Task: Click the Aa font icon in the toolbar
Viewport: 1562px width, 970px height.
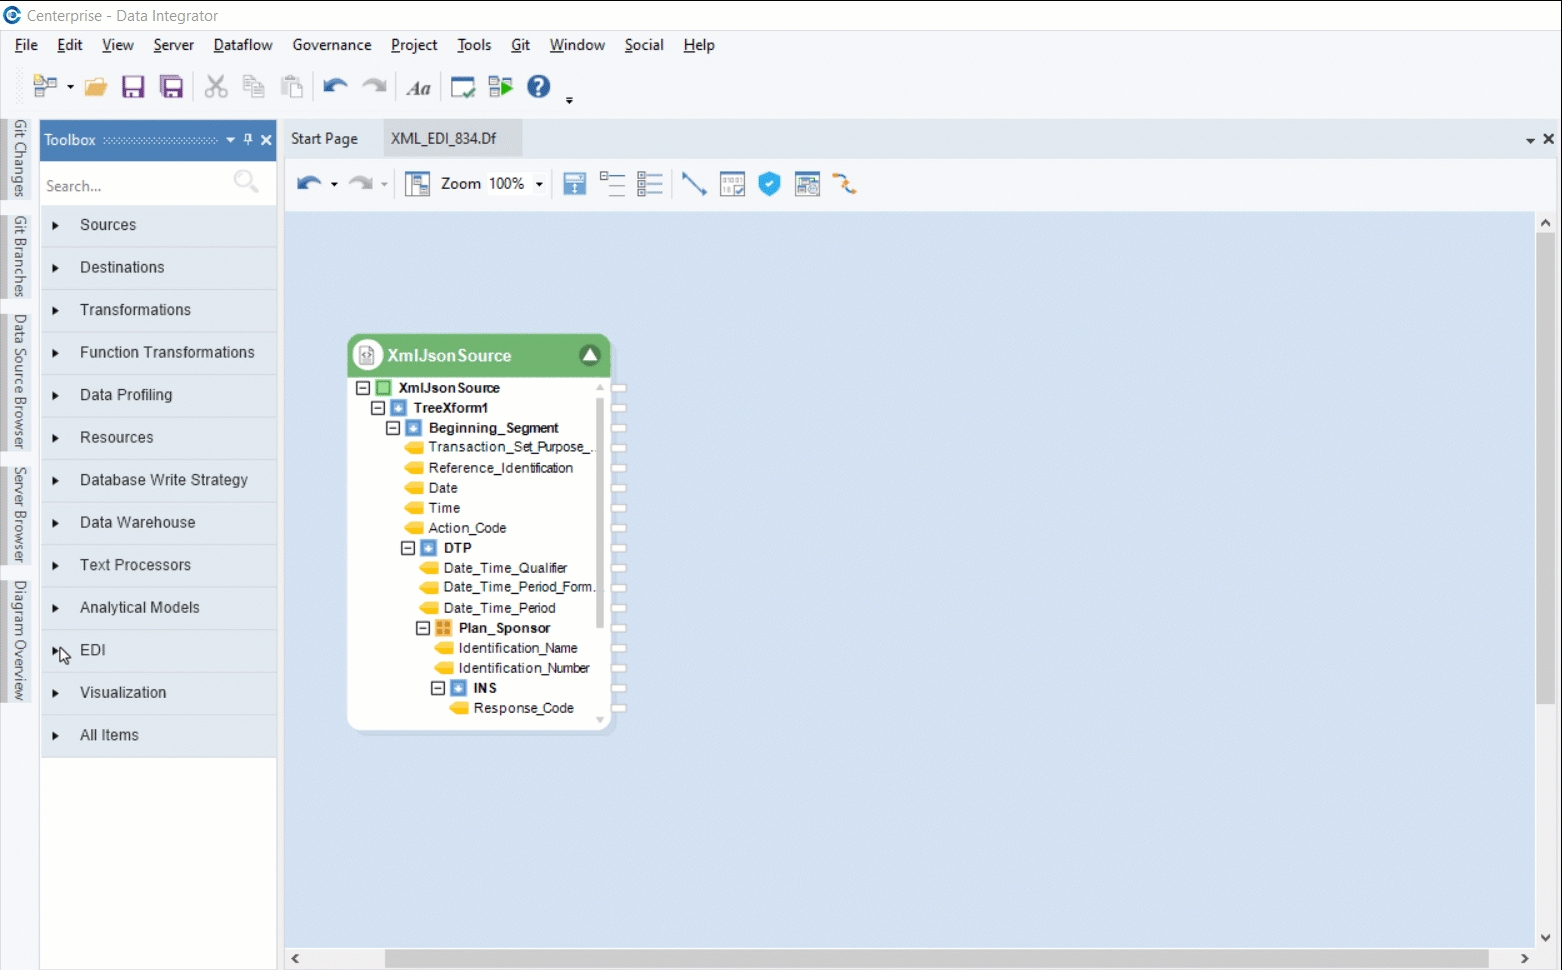Action: 418,88
